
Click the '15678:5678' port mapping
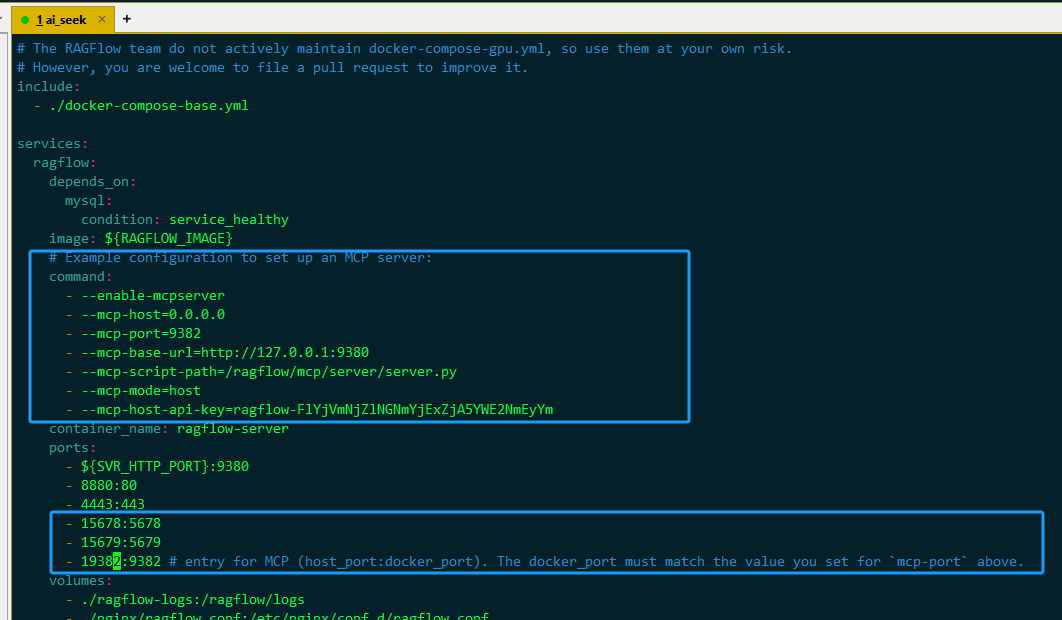(121, 523)
